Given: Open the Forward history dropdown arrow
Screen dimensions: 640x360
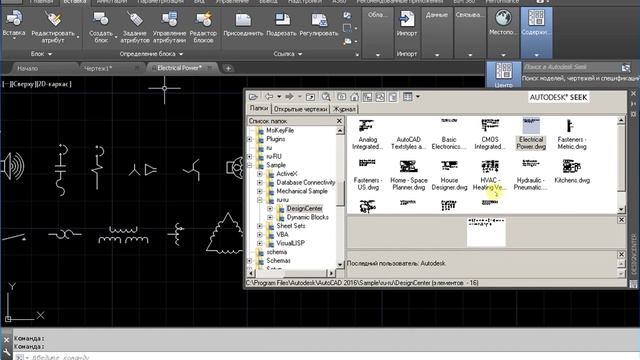Looking at the screenshot, I should (299, 97).
